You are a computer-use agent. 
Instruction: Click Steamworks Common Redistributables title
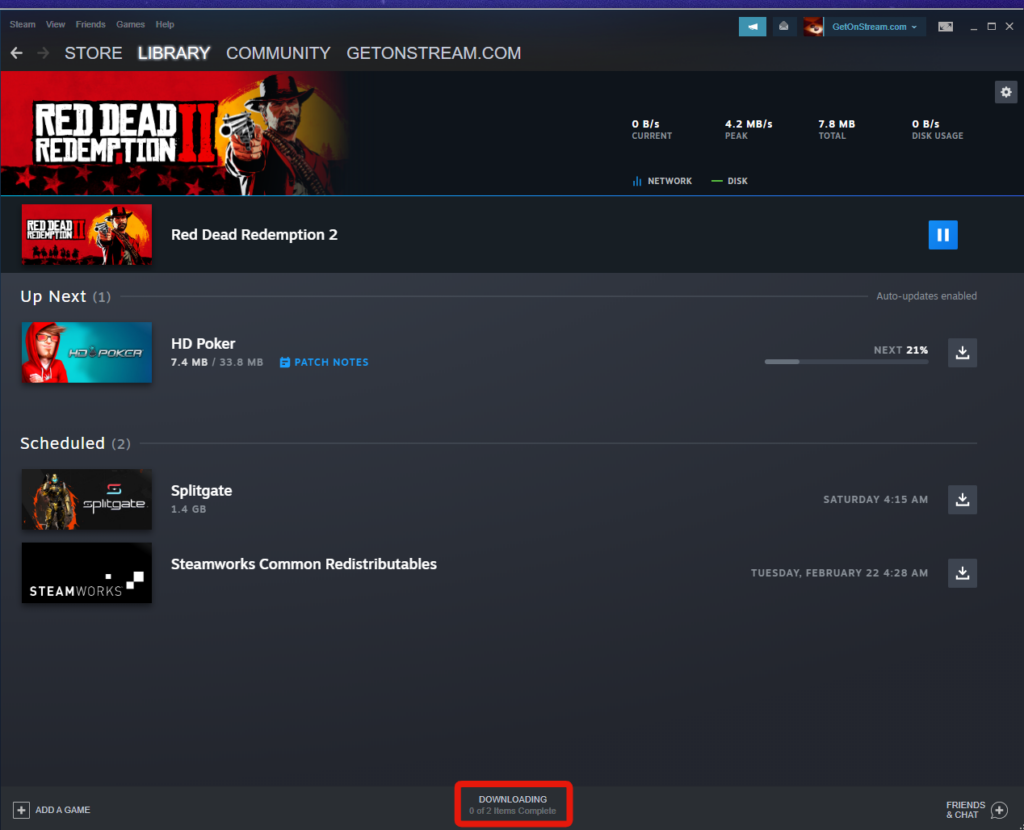point(304,564)
